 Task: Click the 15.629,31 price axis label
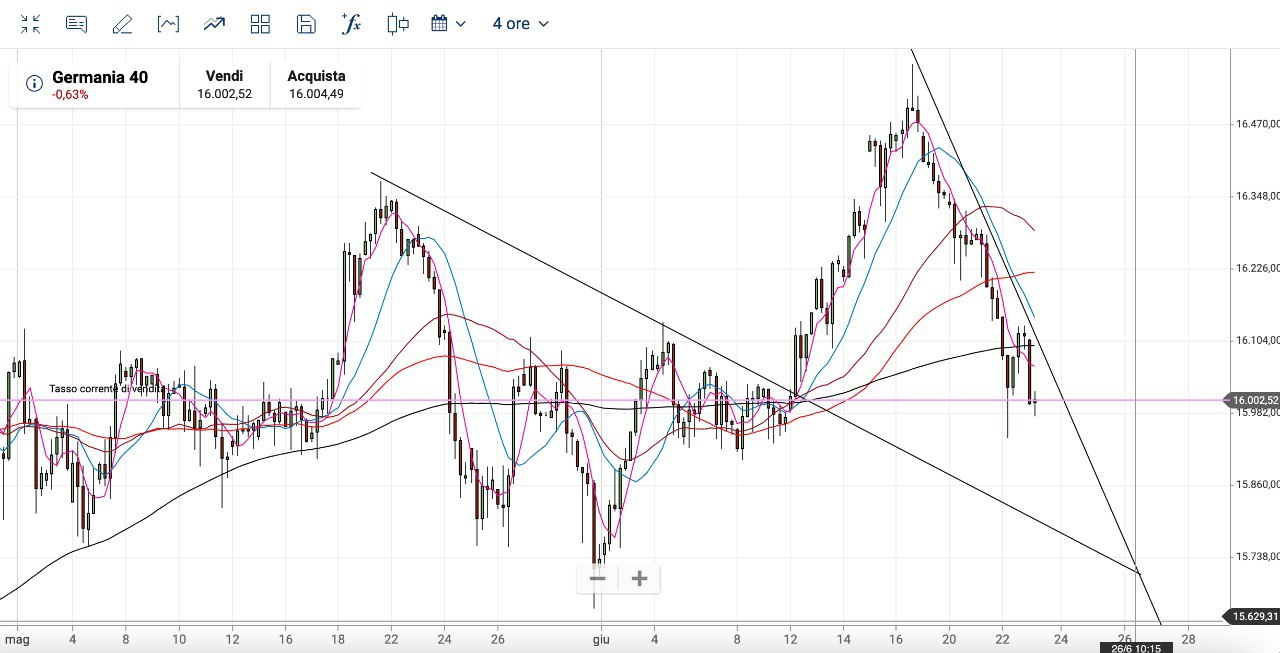point(1255,616)
